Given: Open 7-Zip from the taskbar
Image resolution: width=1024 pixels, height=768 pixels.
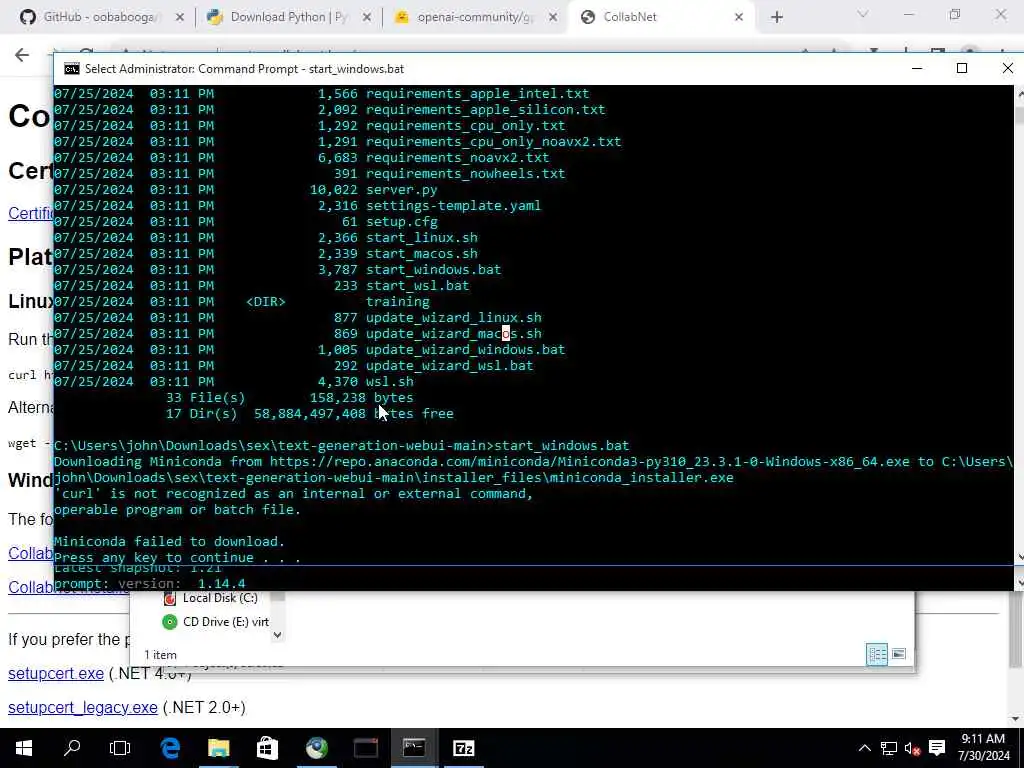Looking at the screenshot, I should tap(464, 748).
